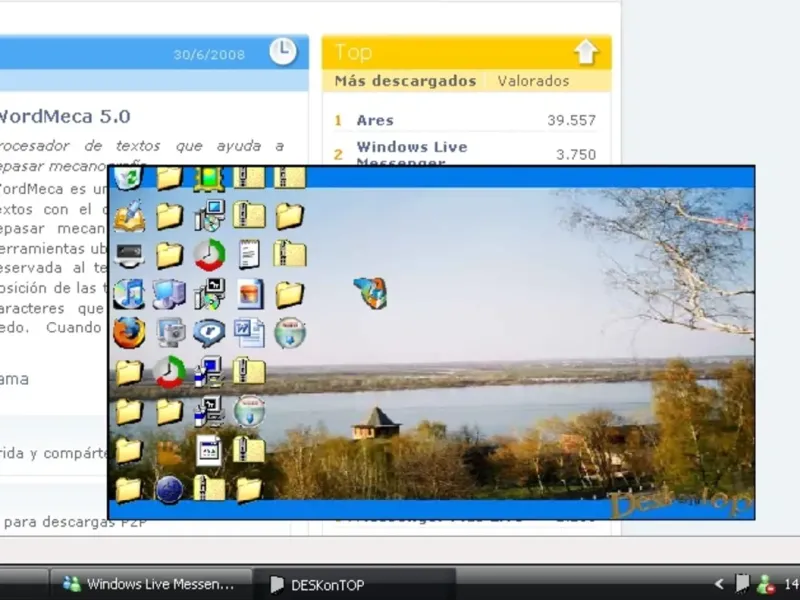Click the clock icon beside 30/6/2008
Viewport: 800px width, 600px height.
[283, 52]
